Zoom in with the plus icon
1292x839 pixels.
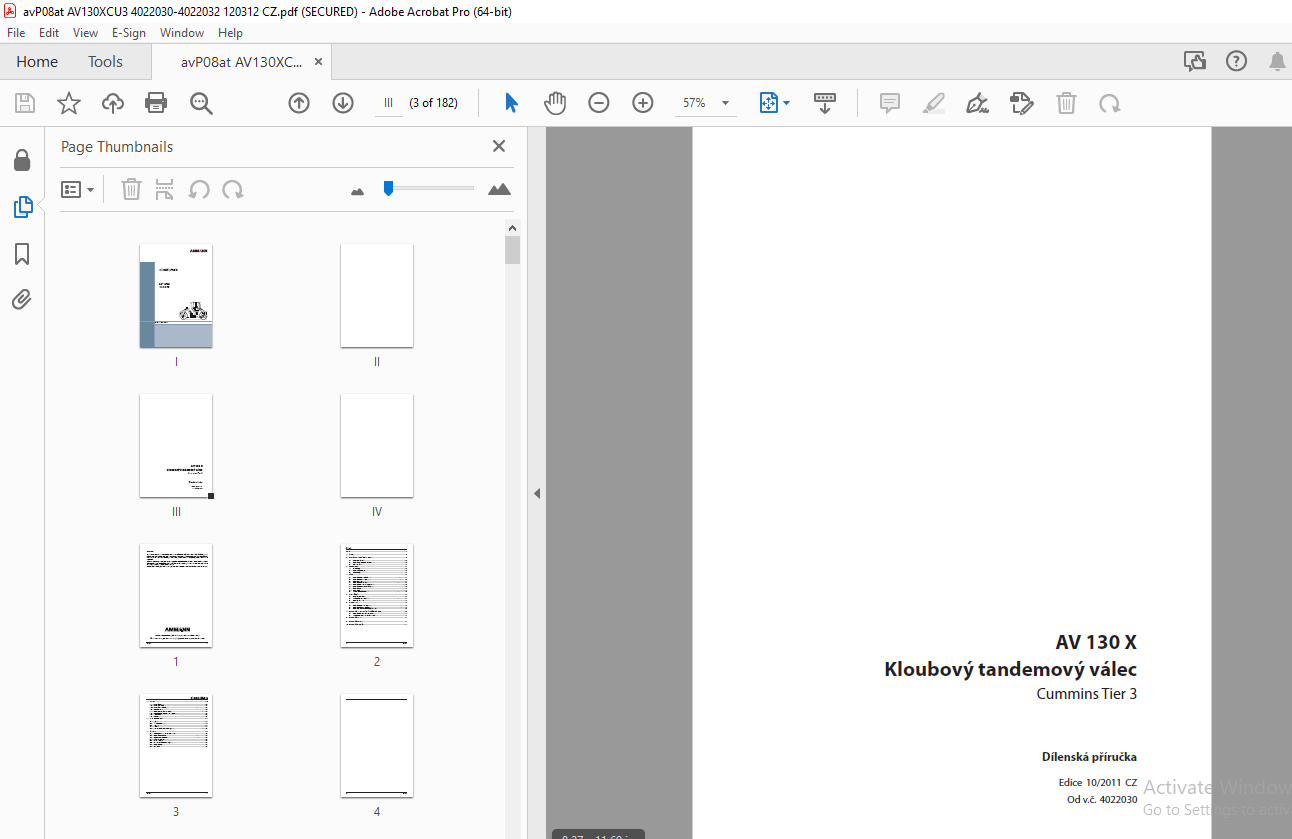click(643, 103)
